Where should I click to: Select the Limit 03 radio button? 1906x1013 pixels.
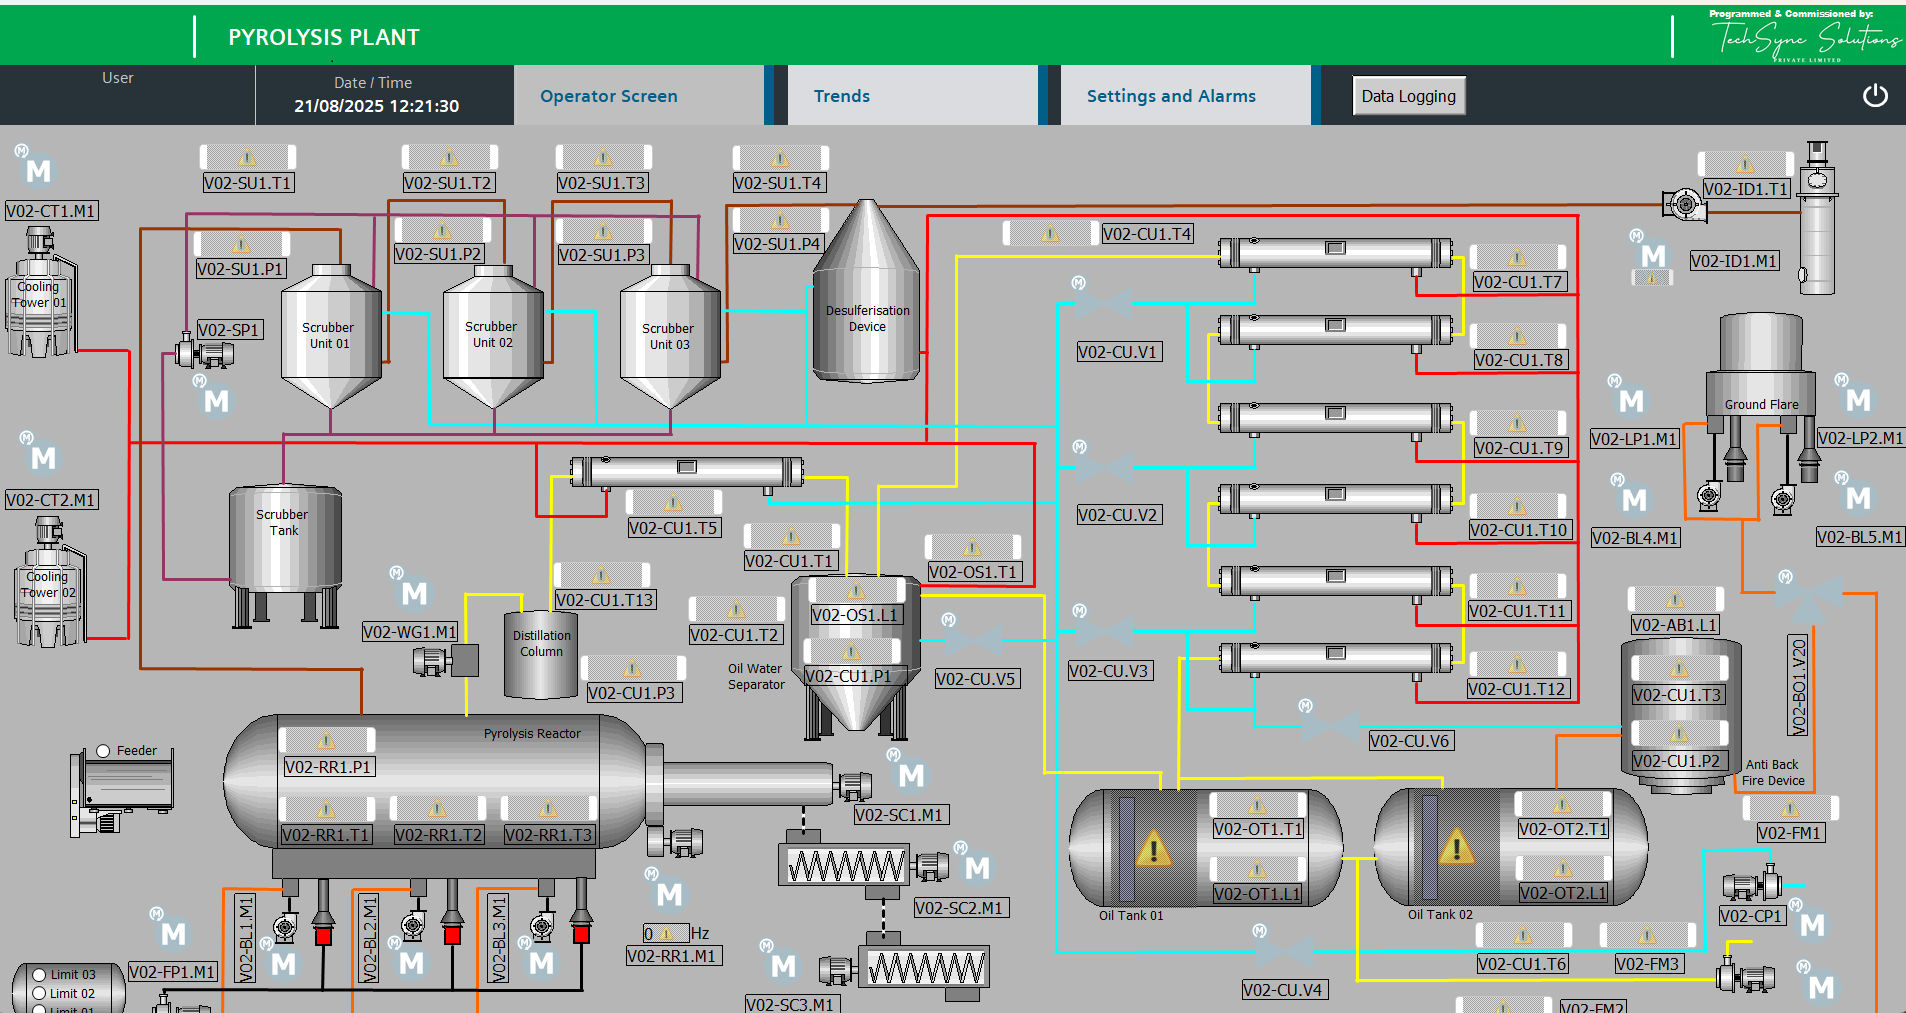[x=38, y=973]
